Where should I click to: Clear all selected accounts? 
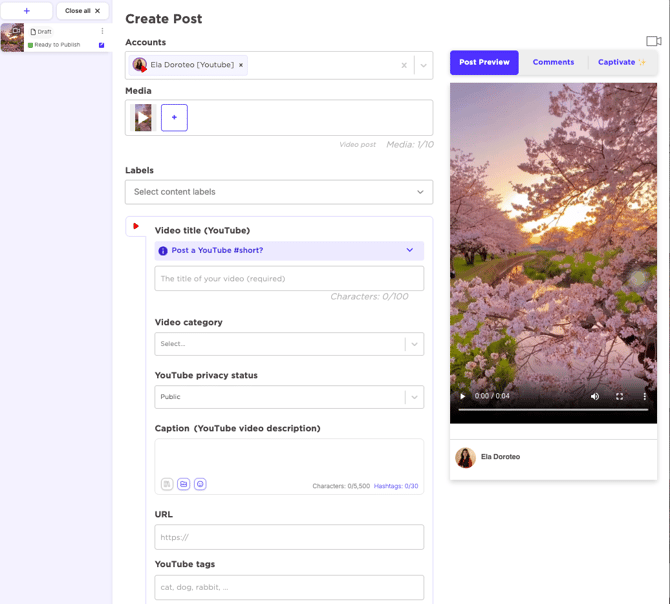pos(404,65)
